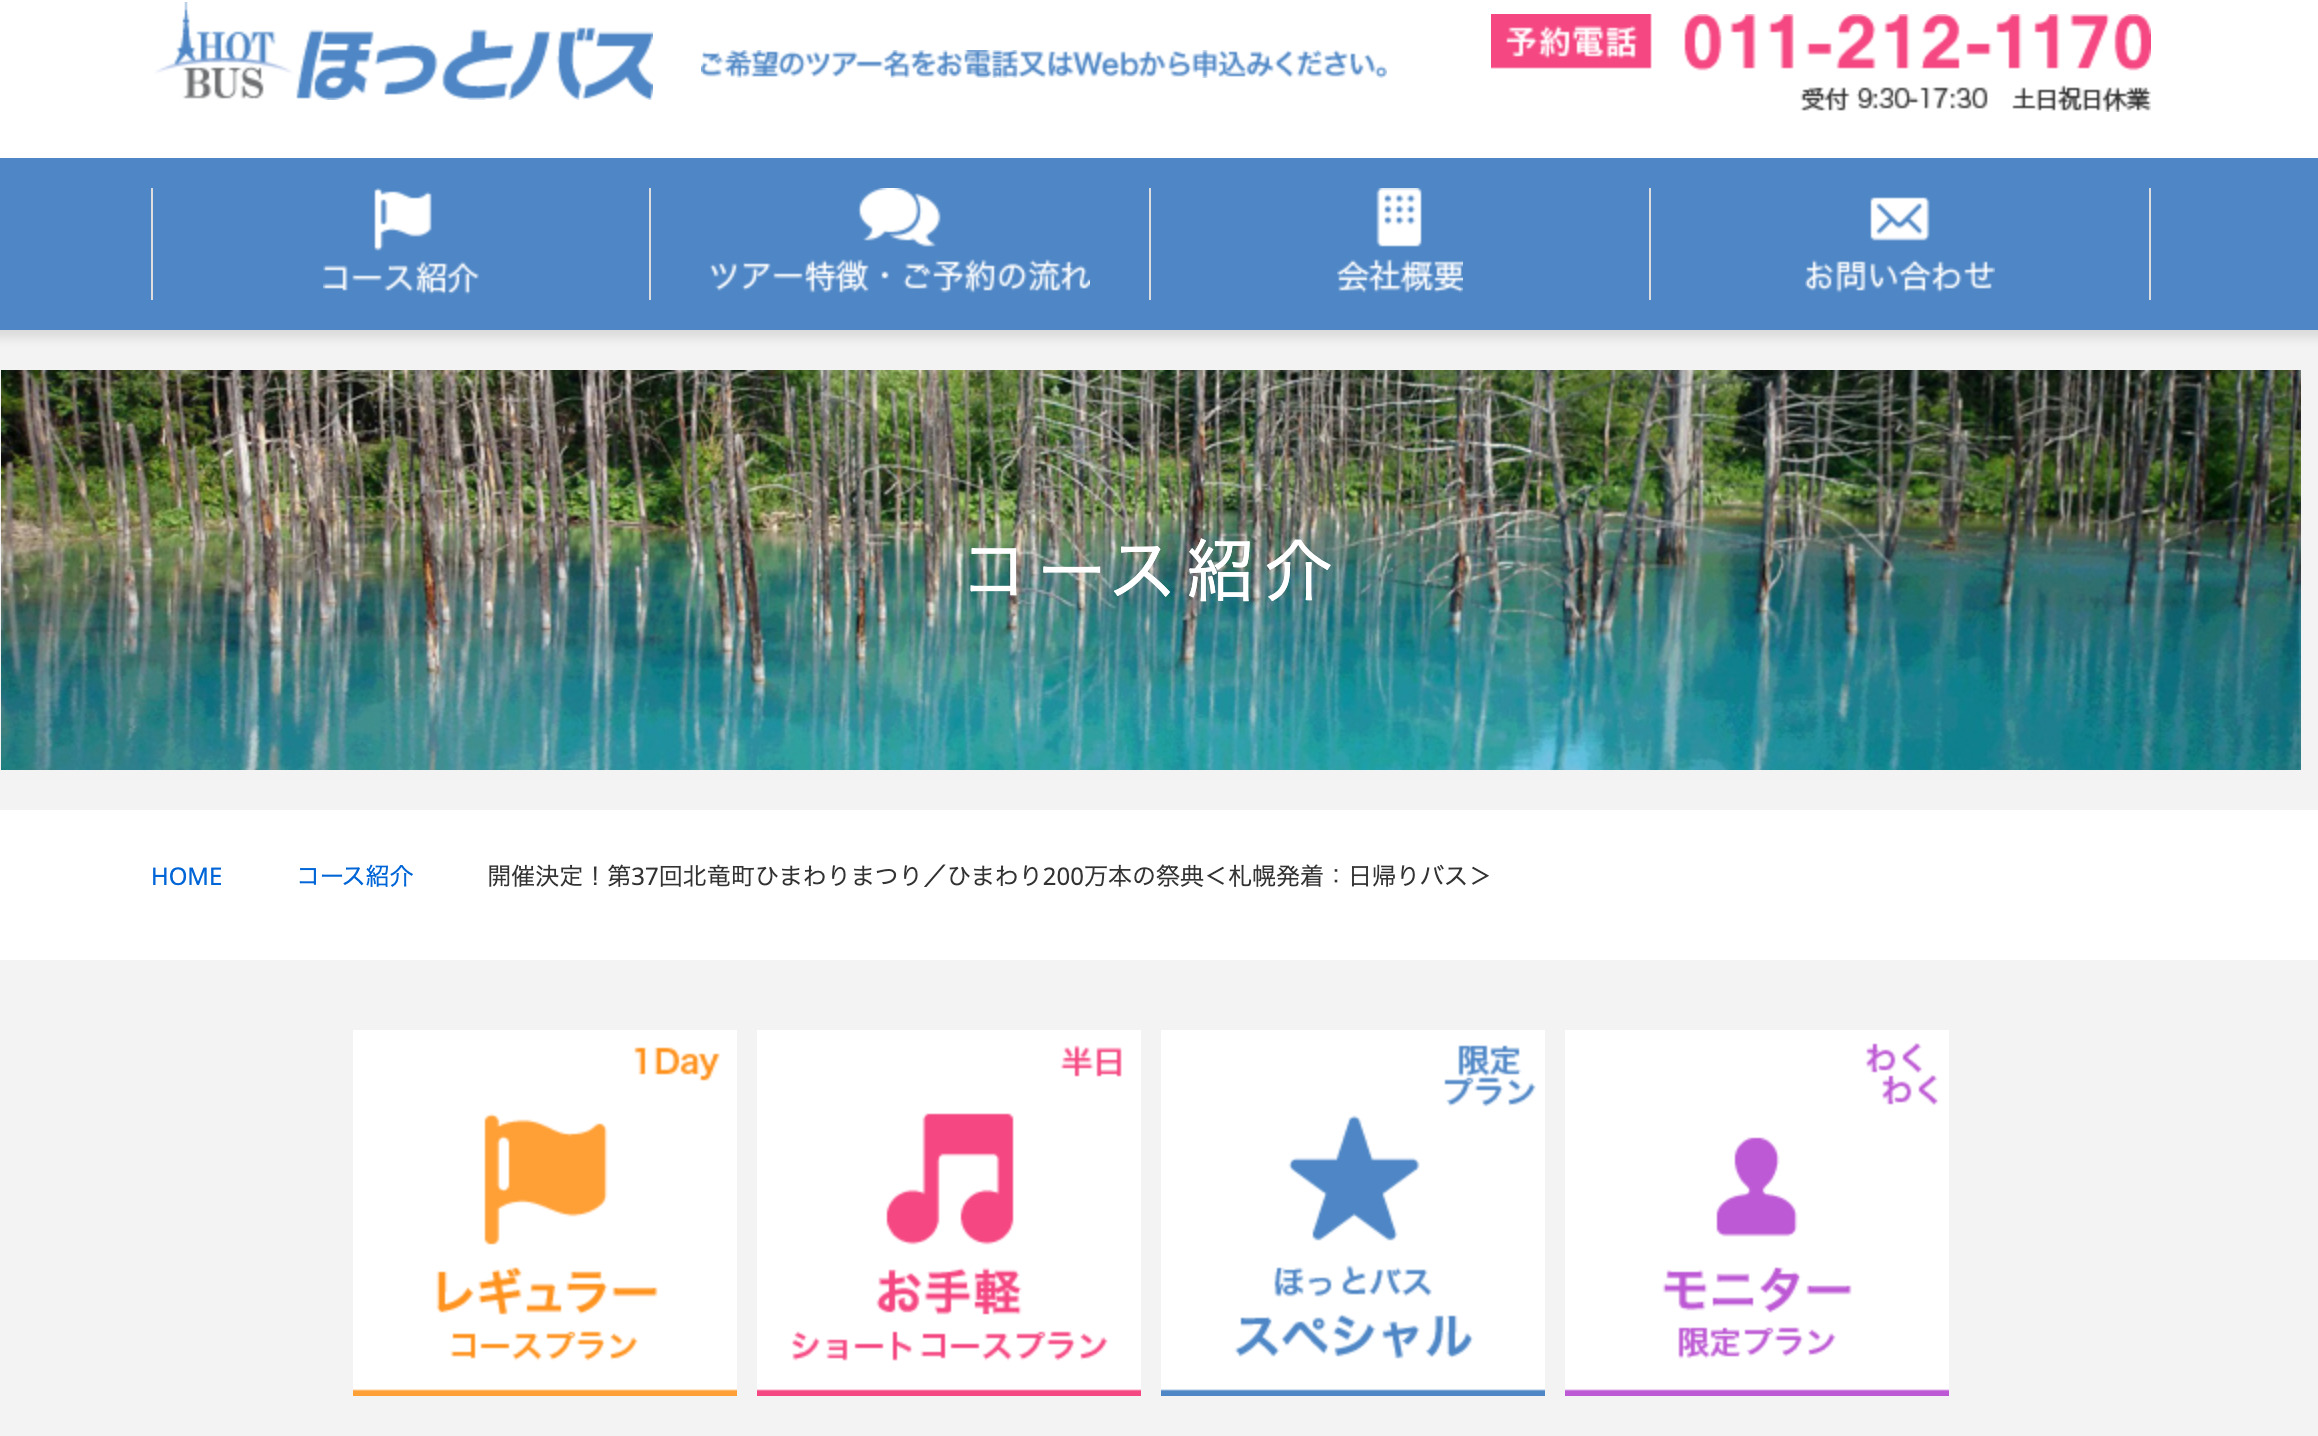Click the envelope icon above お問い合わせ
Image resolution: width=2318 pixels, height=1436 pixels.
(x=1899, y=218)
